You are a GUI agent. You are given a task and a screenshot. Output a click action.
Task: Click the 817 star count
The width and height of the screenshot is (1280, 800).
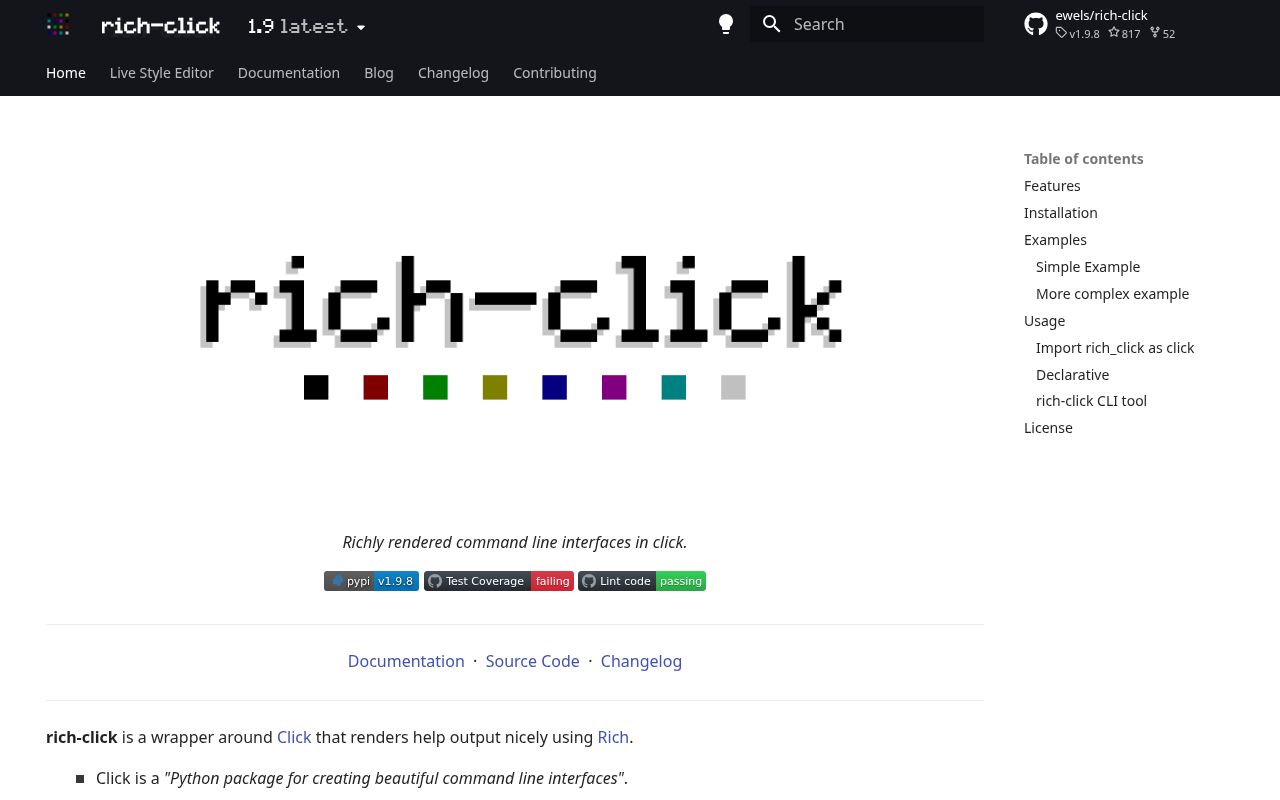coord(1124,34)
